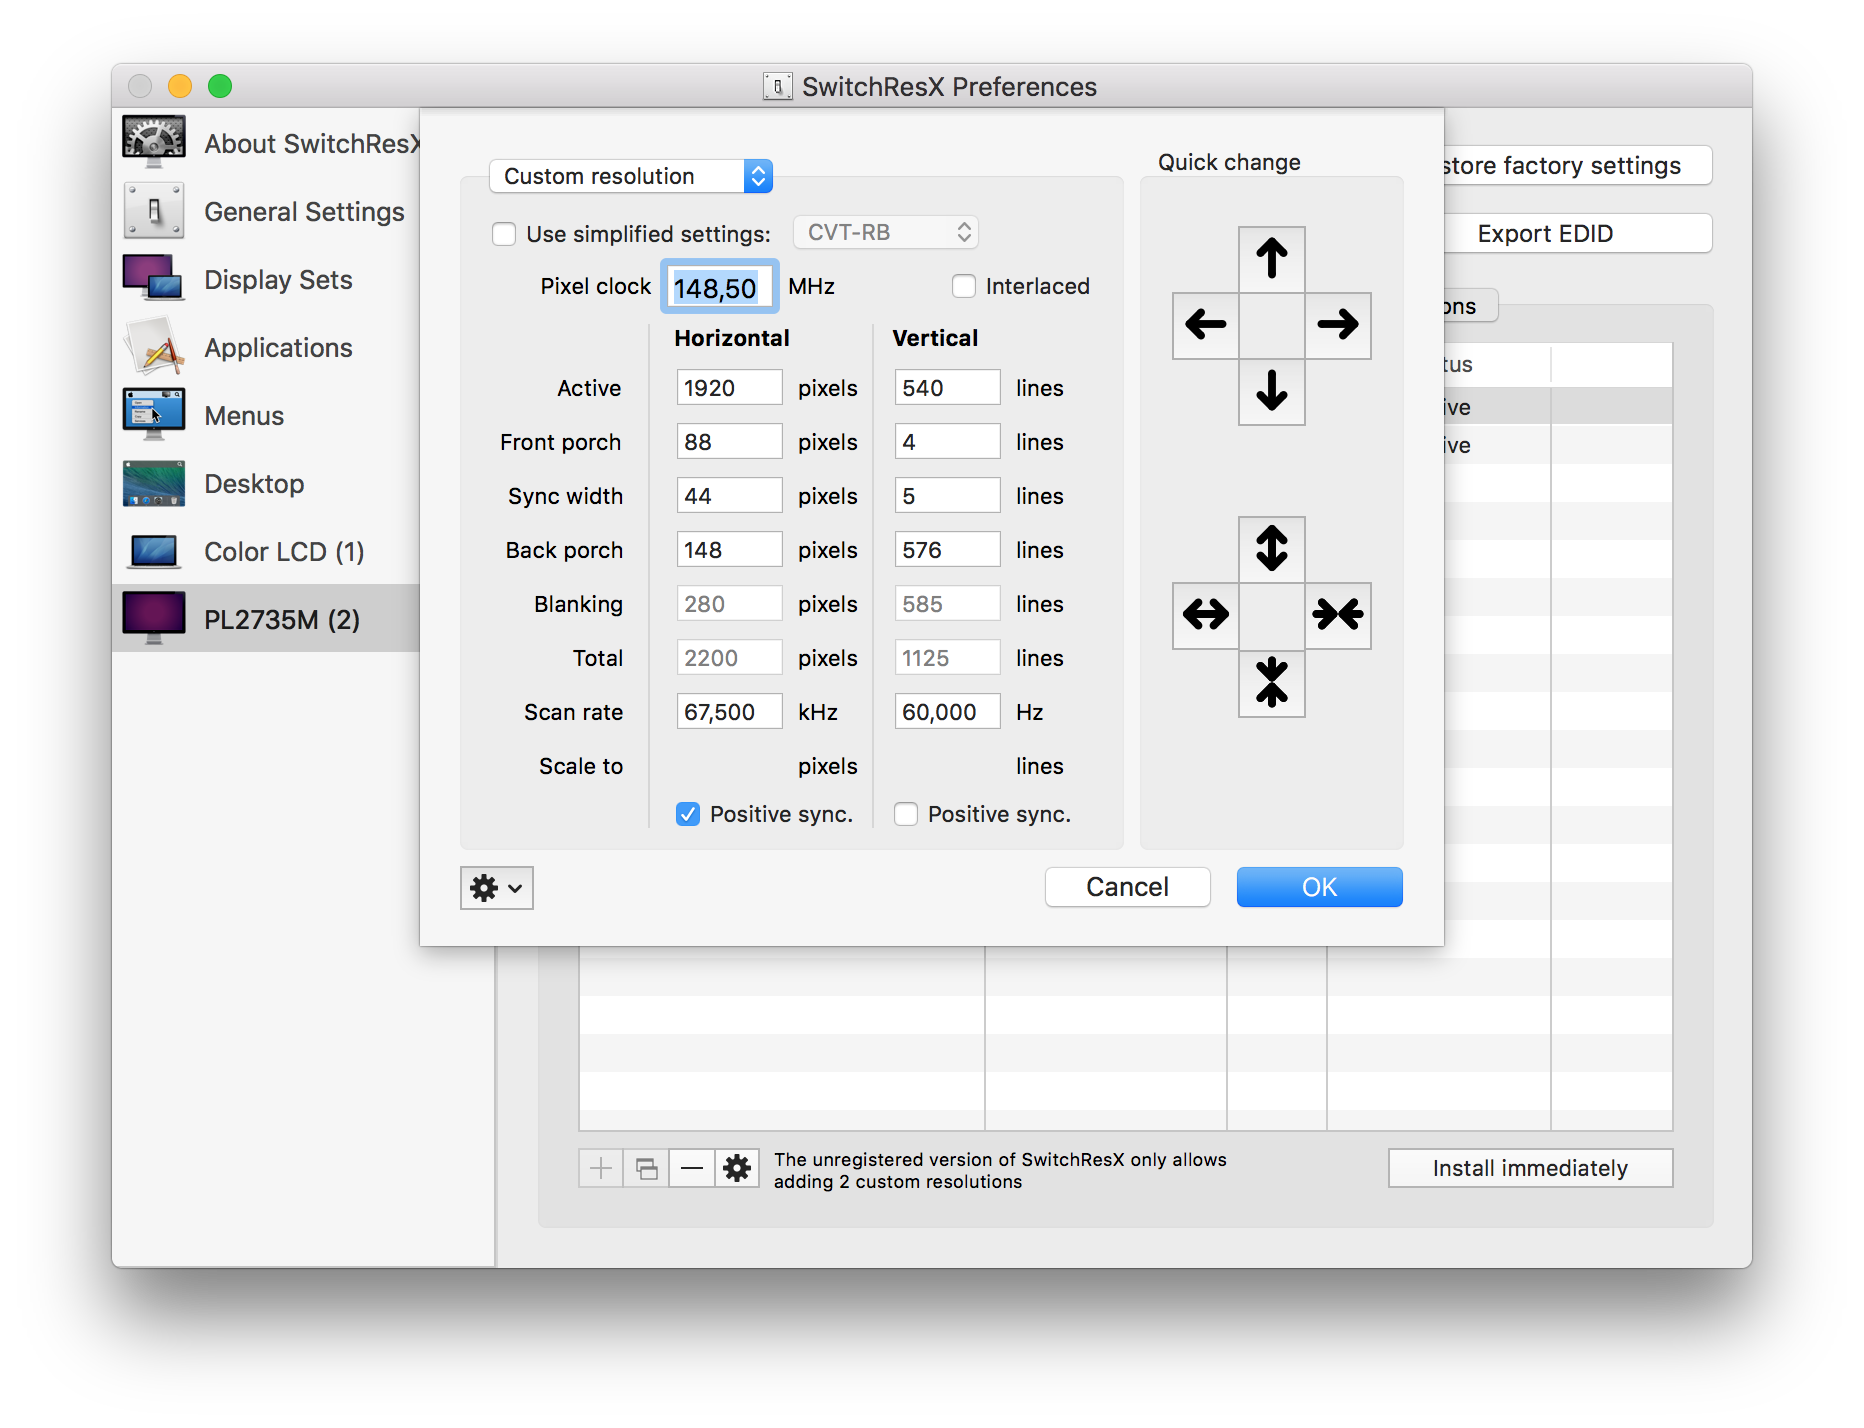The height and width of the screenshot is (1428, 1864).
Task: Click the yellow minimize window button
Action: click(x=180, y=86)
